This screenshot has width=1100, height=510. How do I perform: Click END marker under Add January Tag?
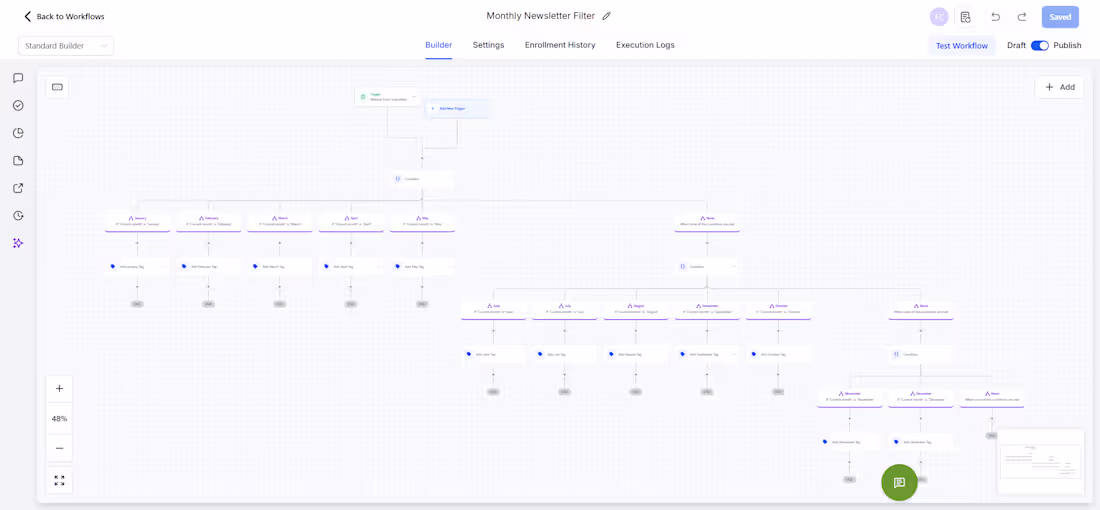138,304
